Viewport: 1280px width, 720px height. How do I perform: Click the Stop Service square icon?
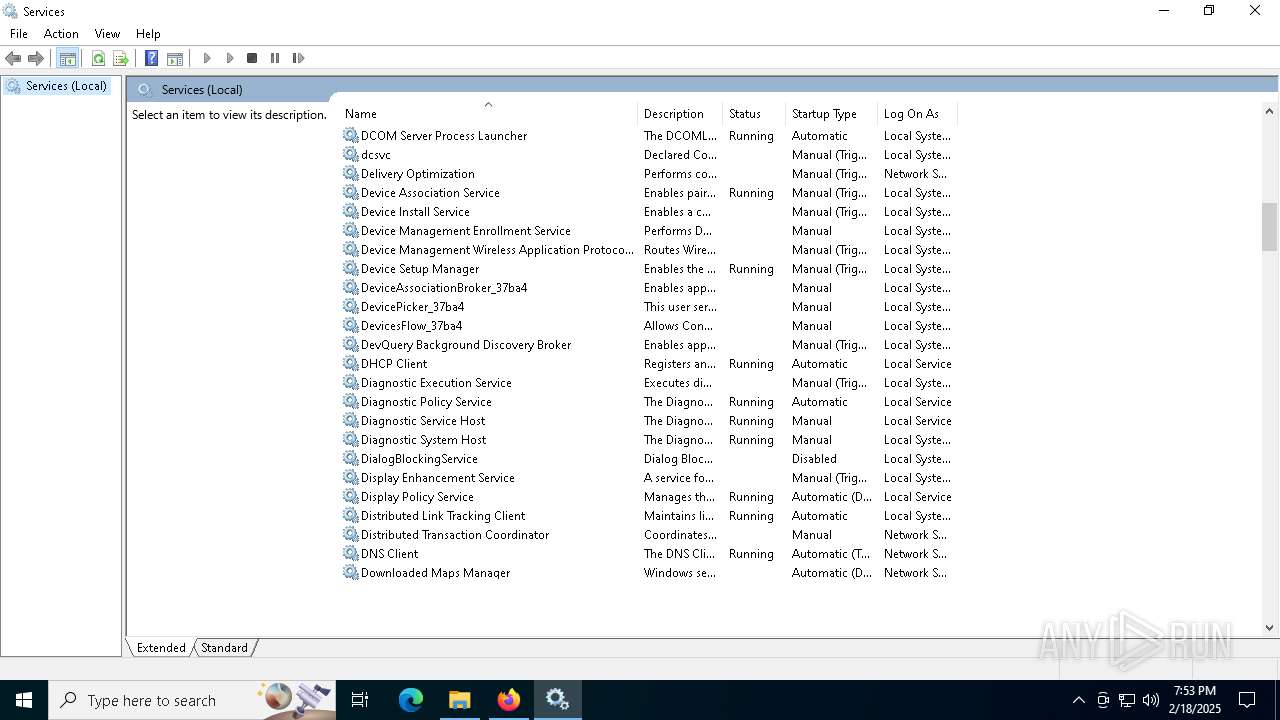click(x=252, y=58)
